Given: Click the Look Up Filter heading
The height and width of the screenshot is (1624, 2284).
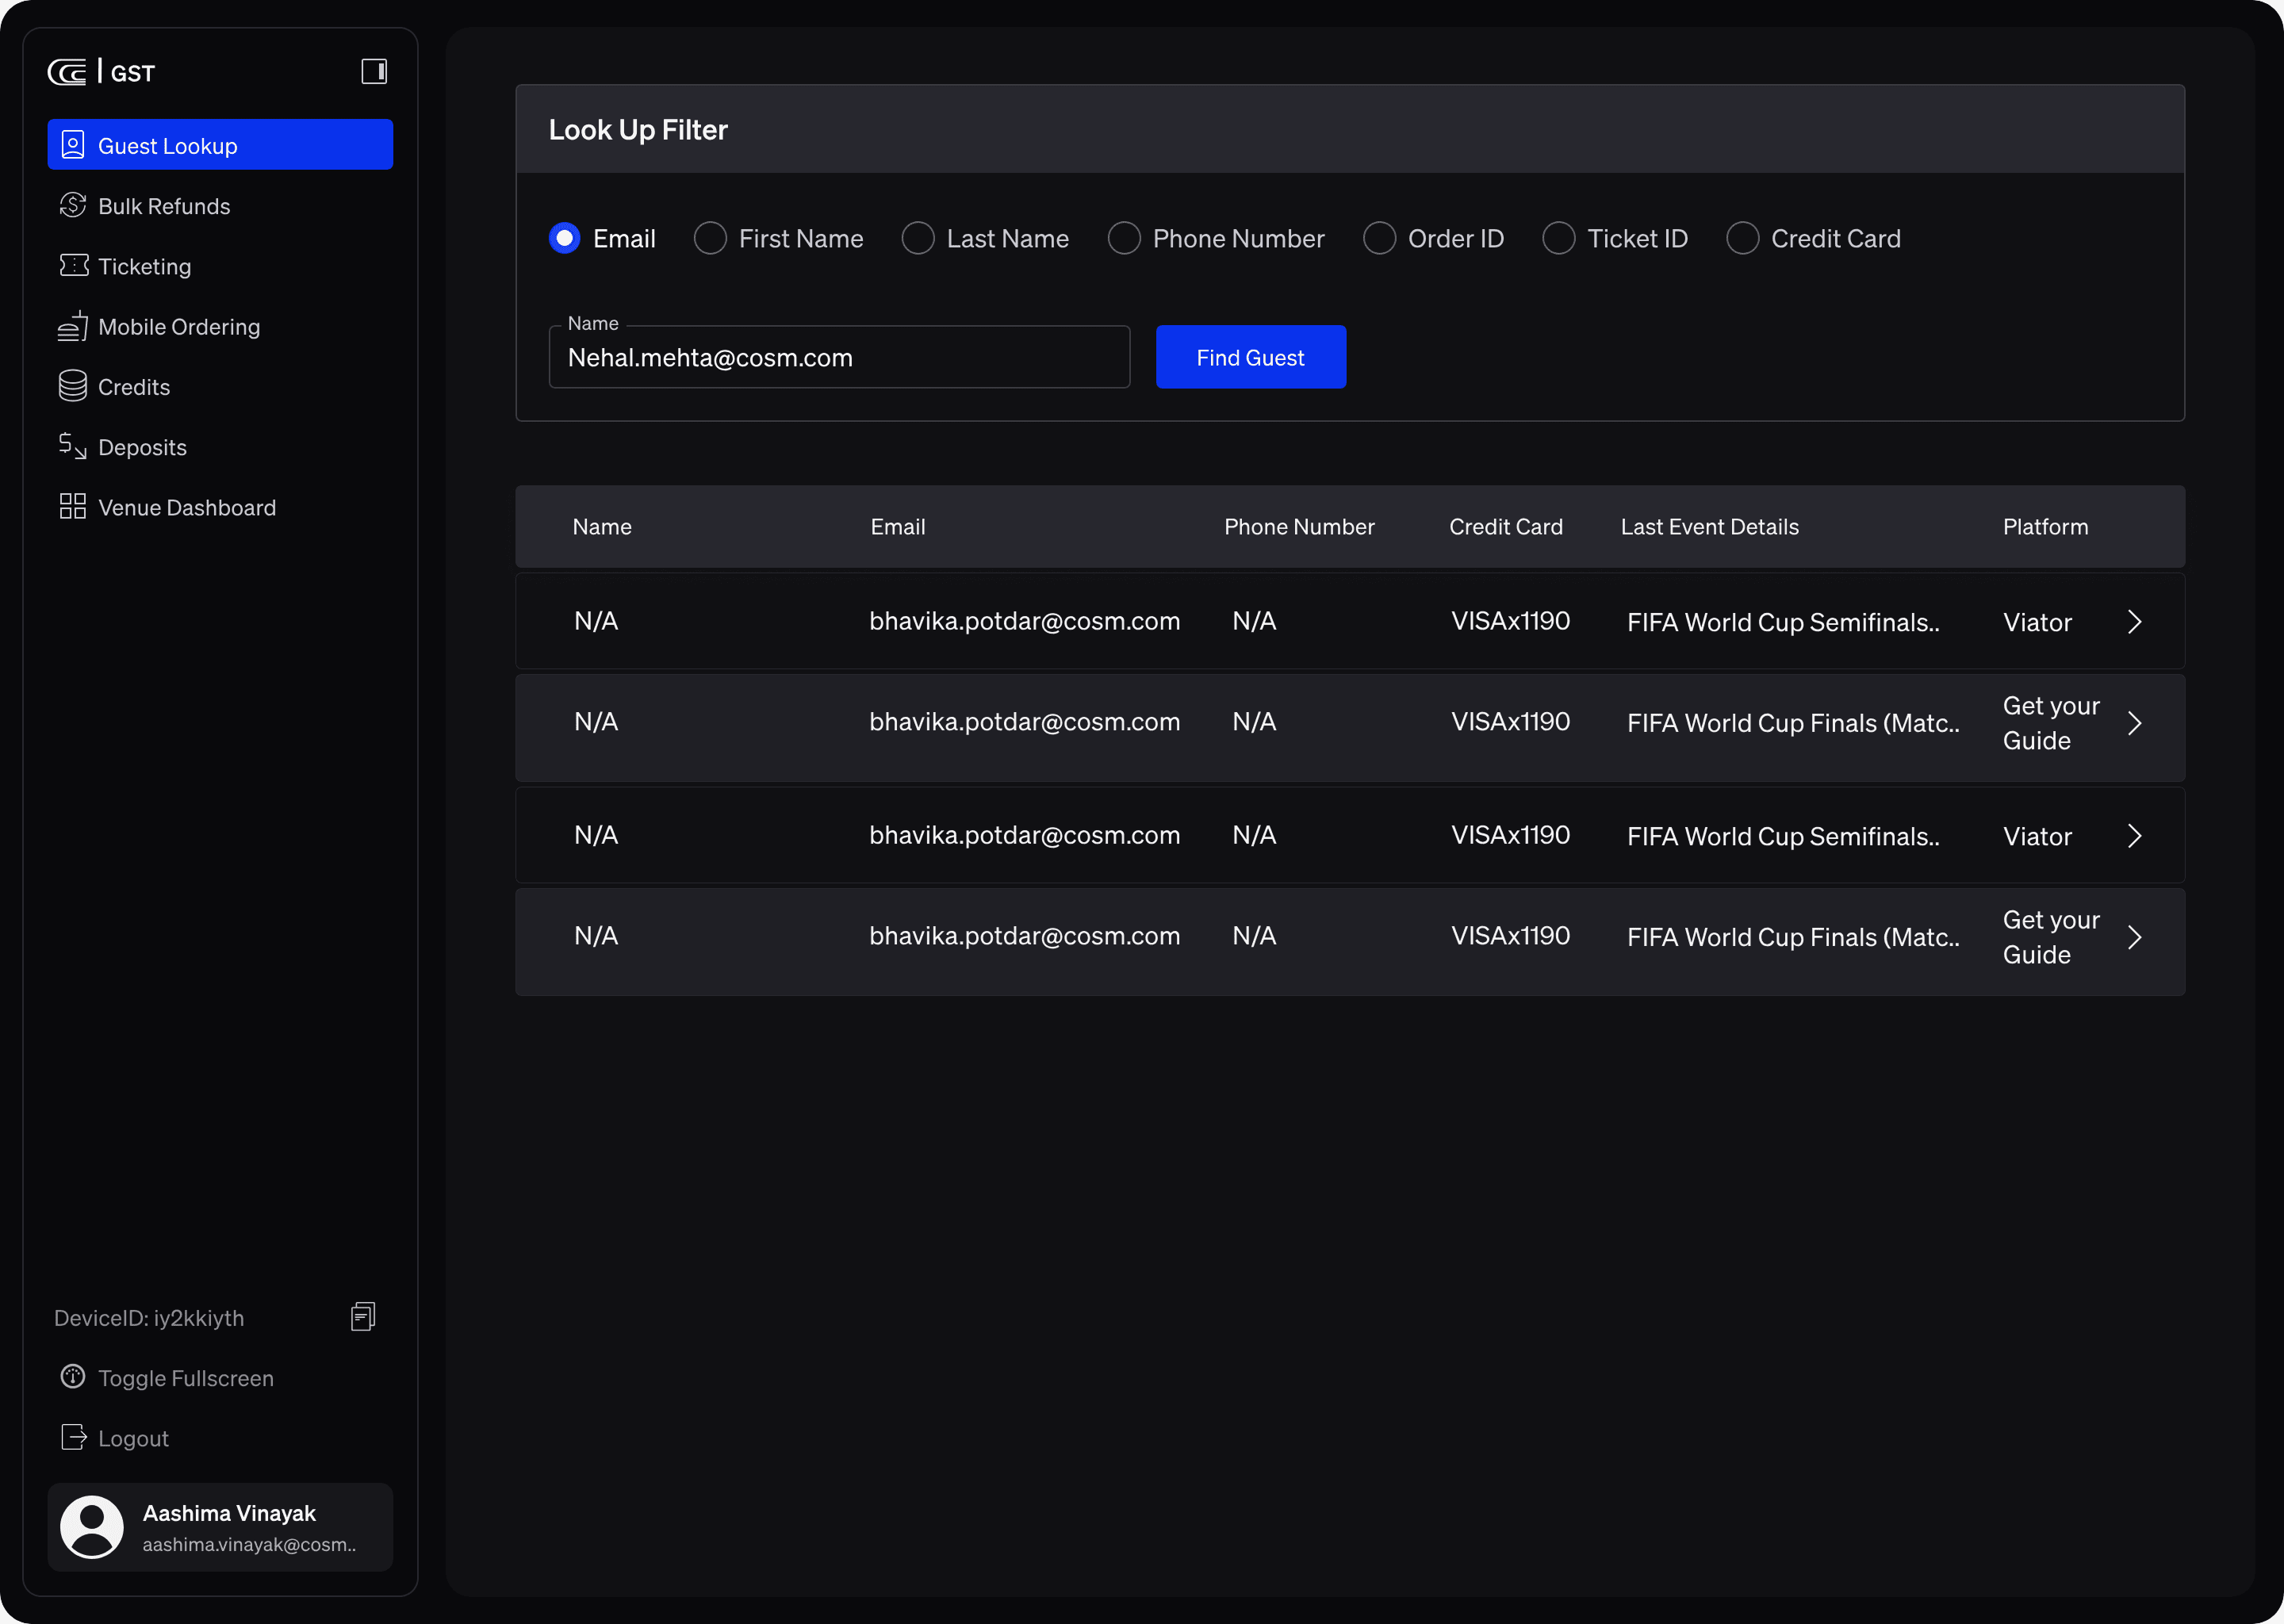Looking at the screenshot, I should pos(638,129).
